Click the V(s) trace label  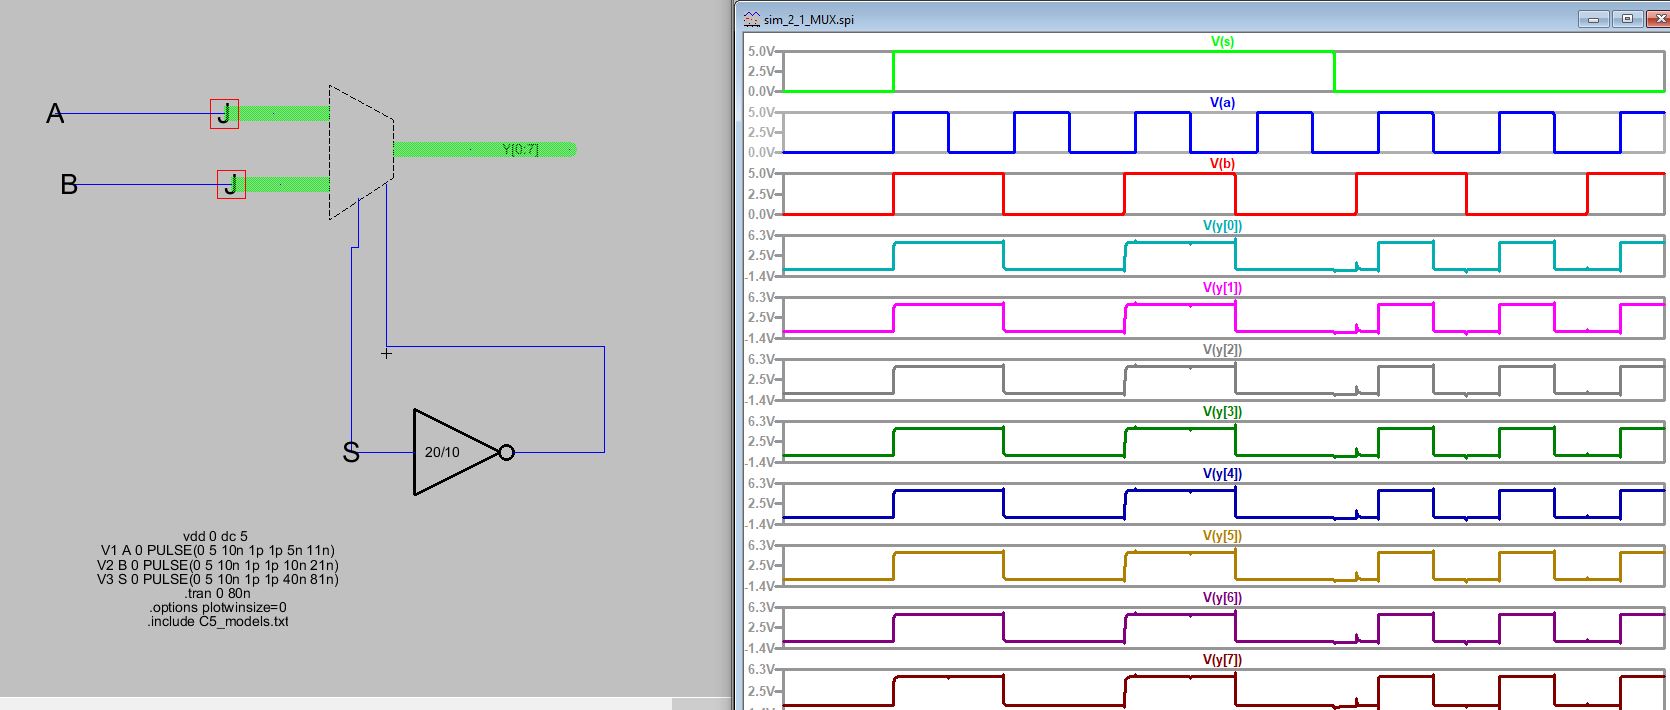click(1222, 42)
